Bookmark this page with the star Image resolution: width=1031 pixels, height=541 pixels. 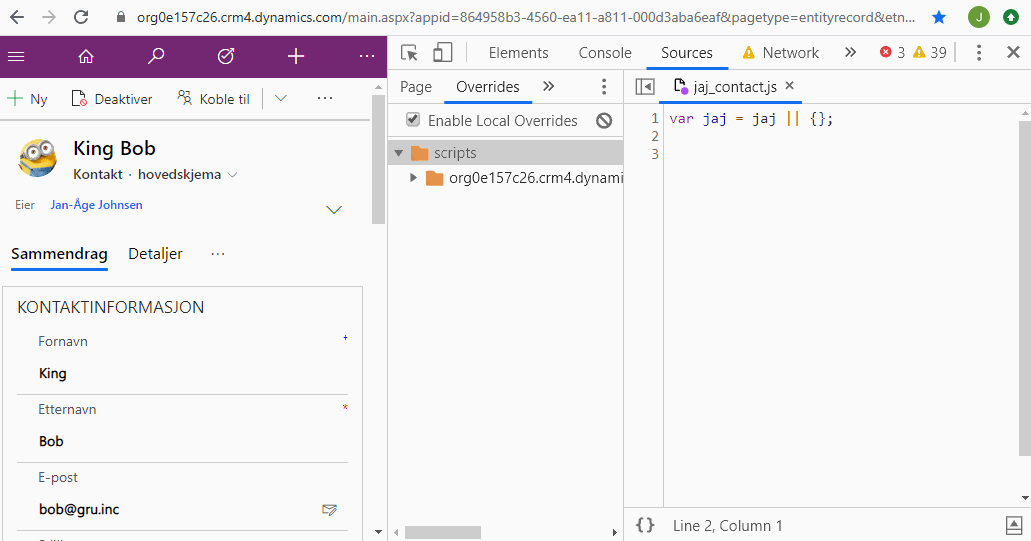point(939,17)
